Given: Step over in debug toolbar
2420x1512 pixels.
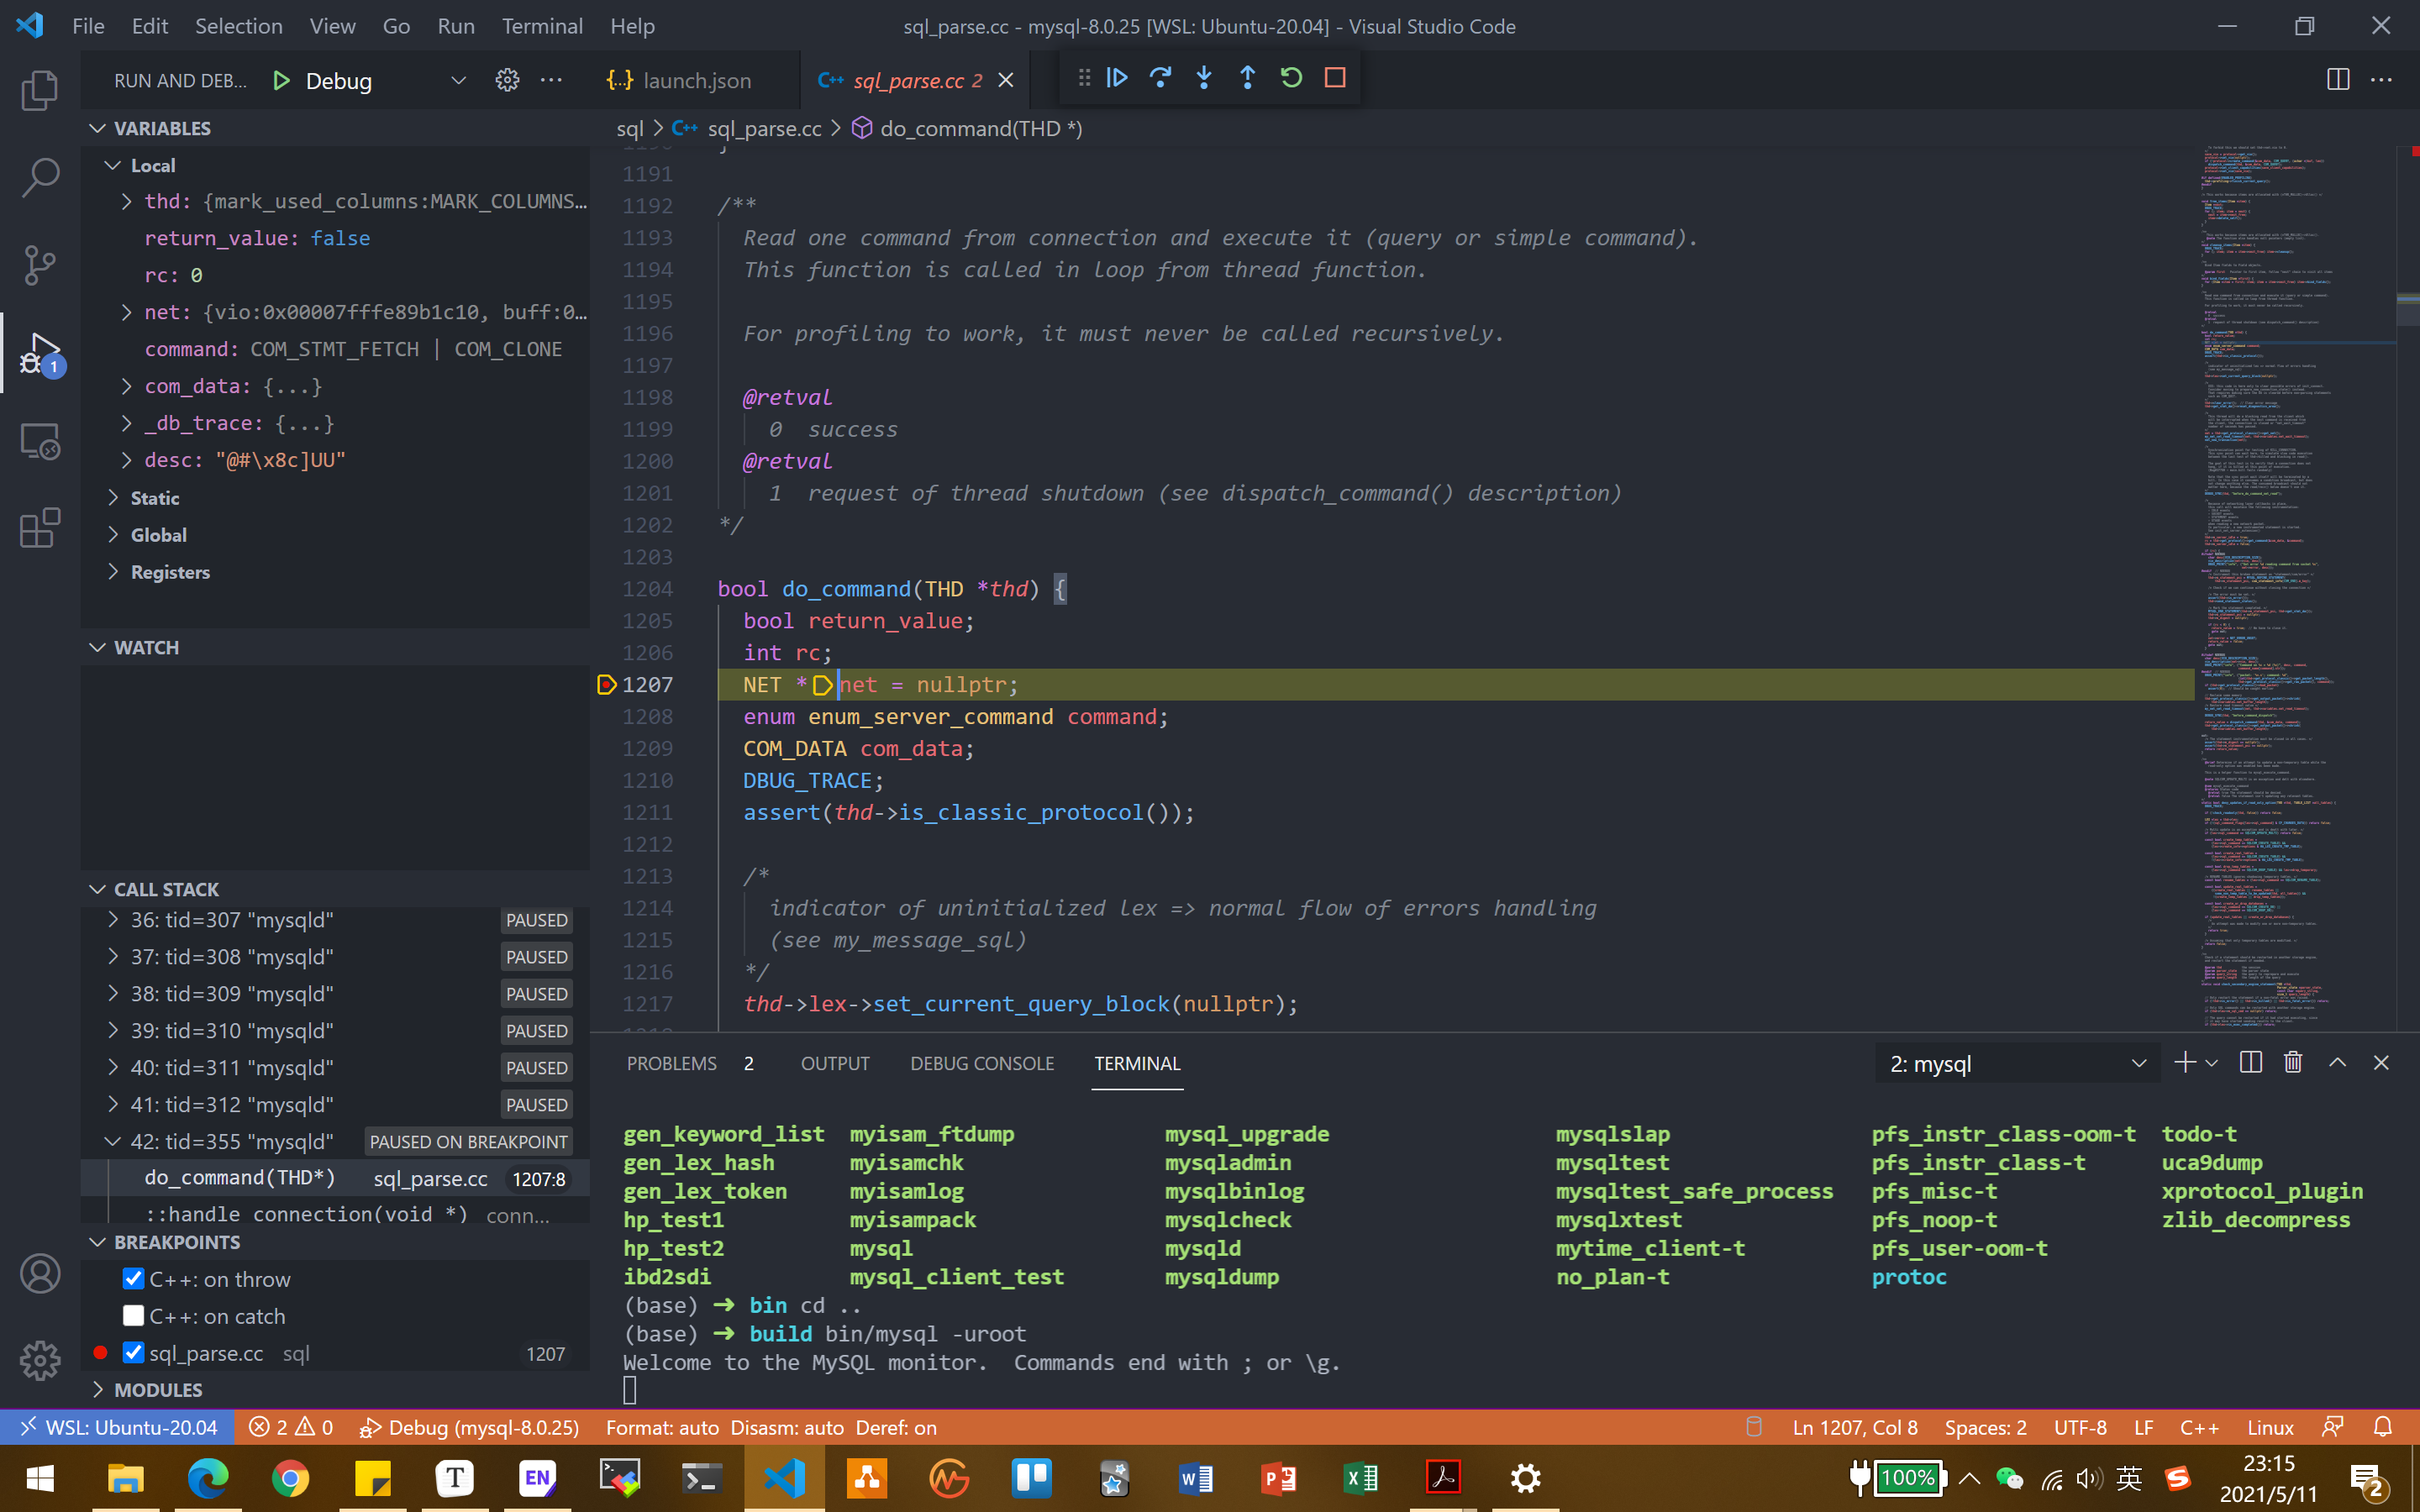Looking at the screenshot, I should point(1160,78).
